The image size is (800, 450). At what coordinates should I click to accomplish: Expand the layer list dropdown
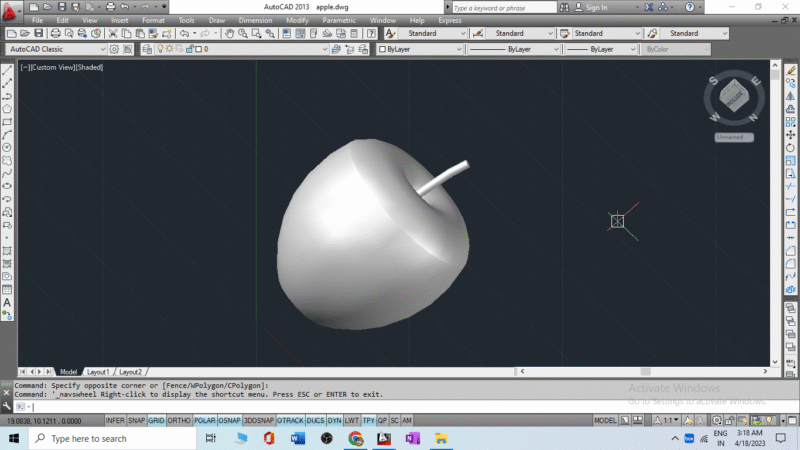click(x=324, y=49)
